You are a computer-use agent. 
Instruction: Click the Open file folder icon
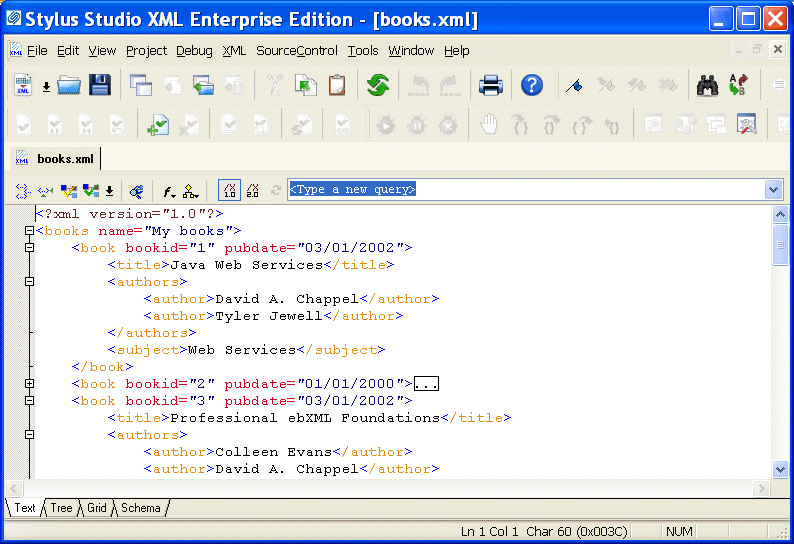pos(68,86)
